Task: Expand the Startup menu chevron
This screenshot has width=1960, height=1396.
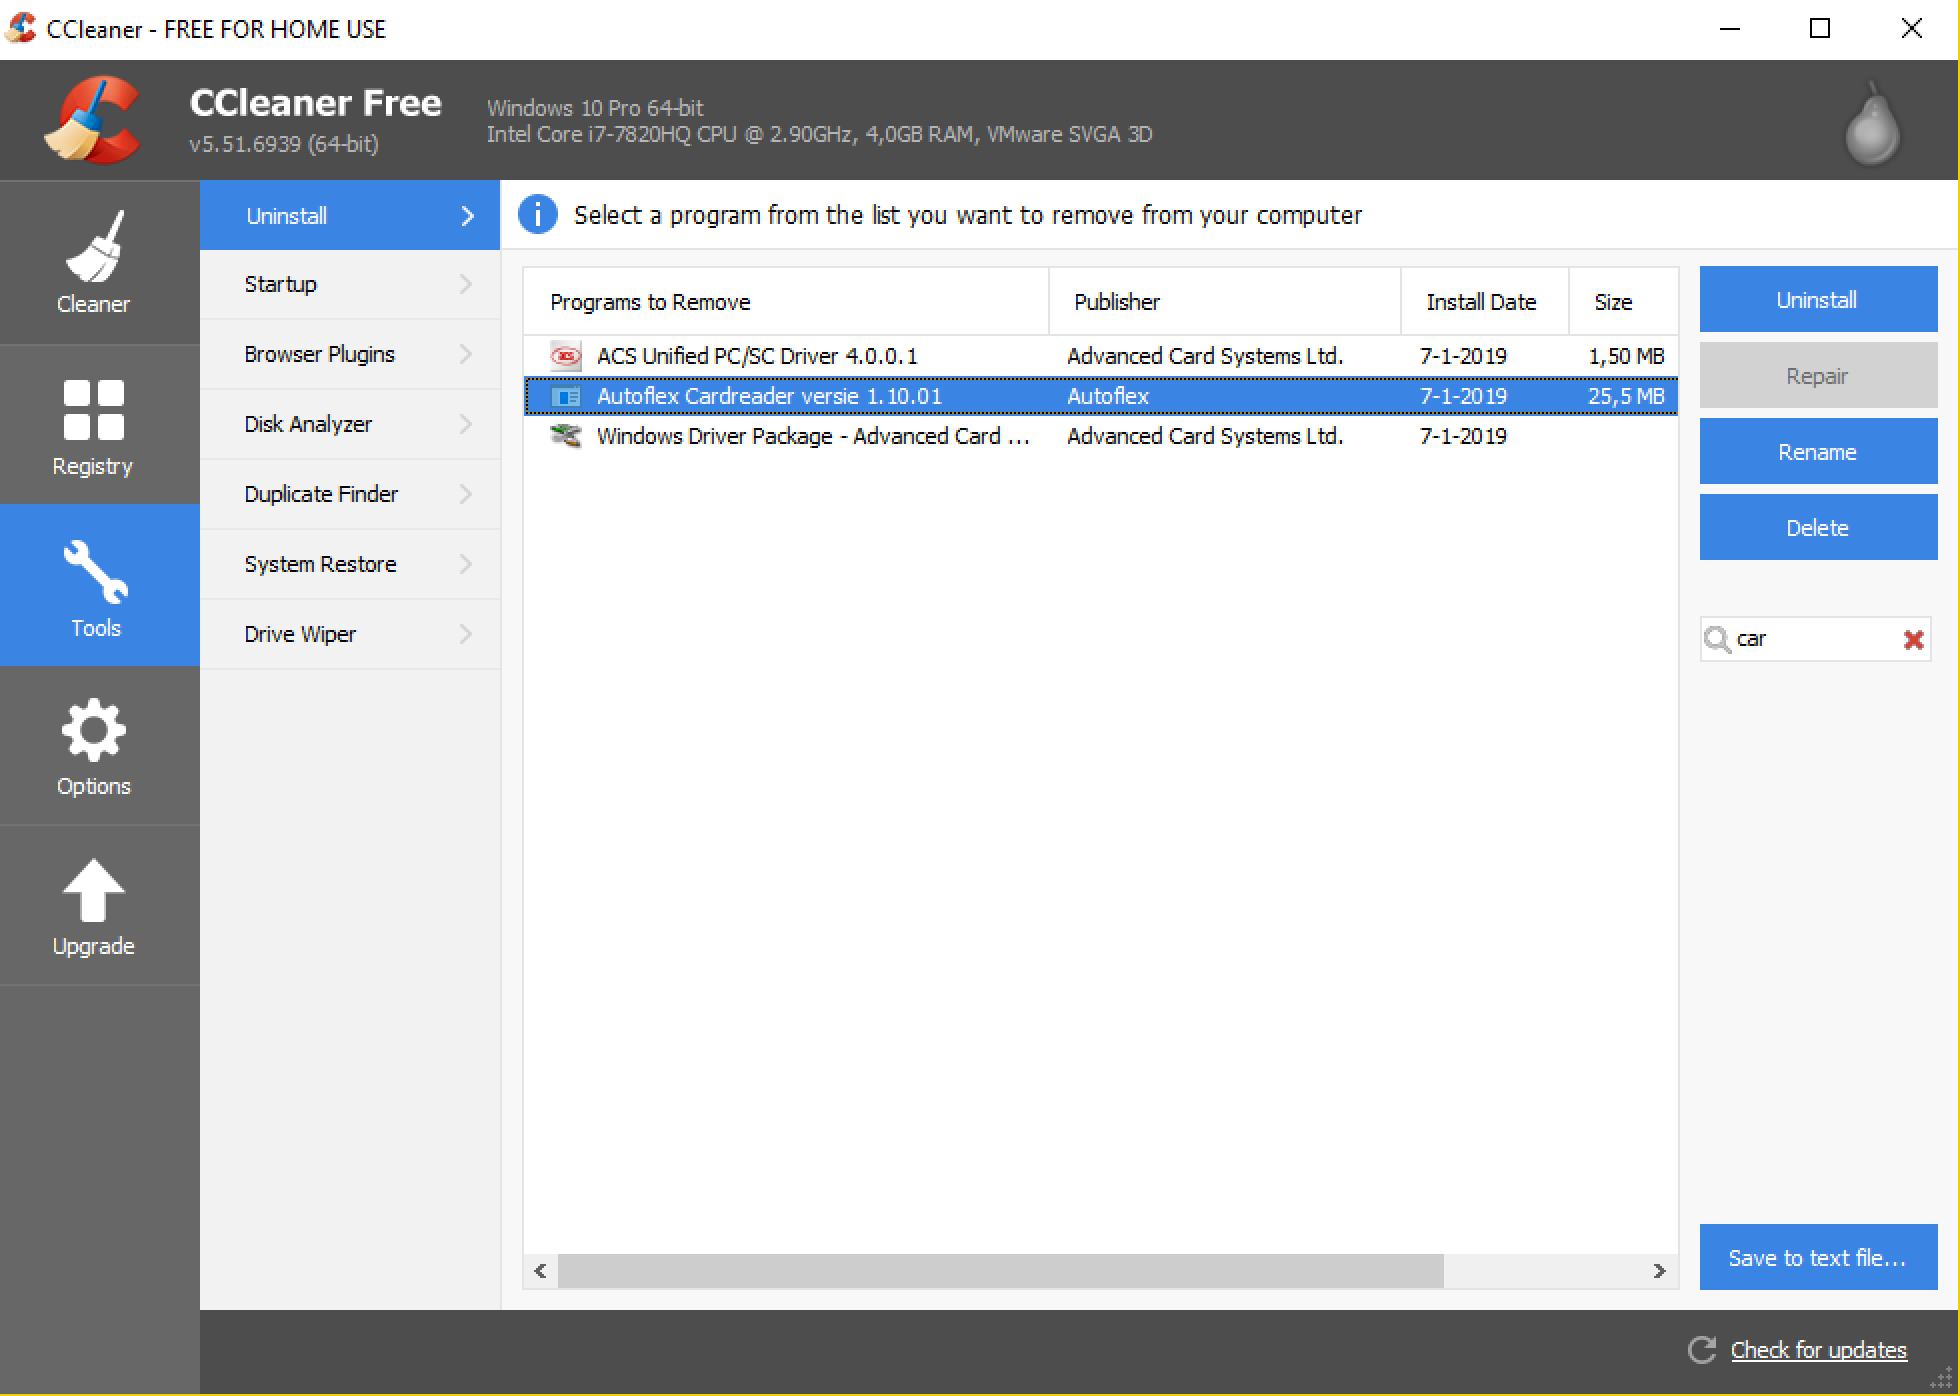Action: pos(466,284)
